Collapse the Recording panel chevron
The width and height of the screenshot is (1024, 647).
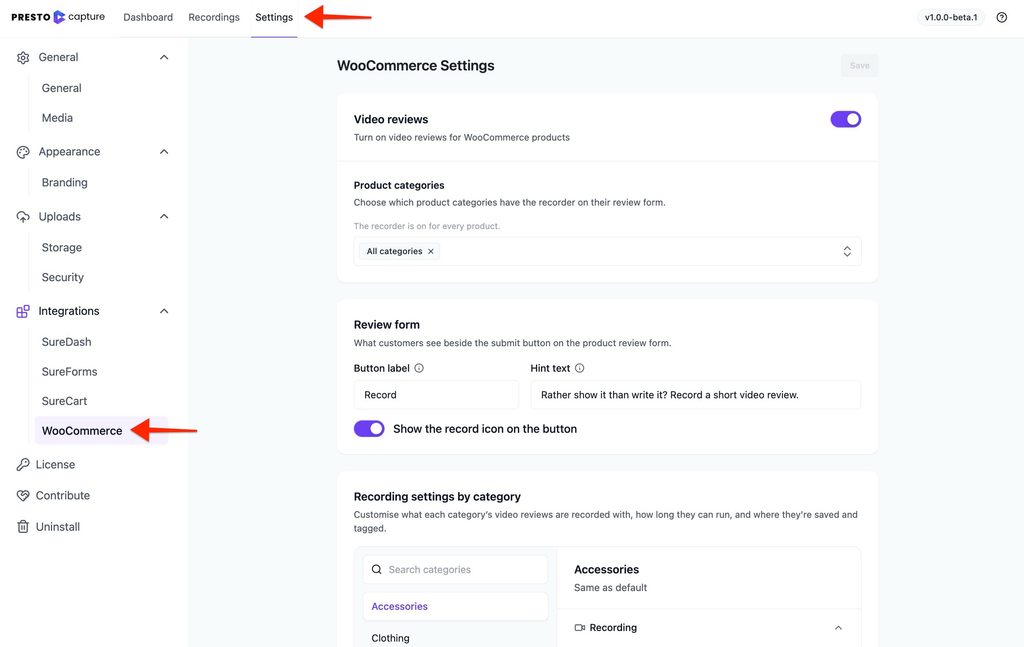point(839,627)
